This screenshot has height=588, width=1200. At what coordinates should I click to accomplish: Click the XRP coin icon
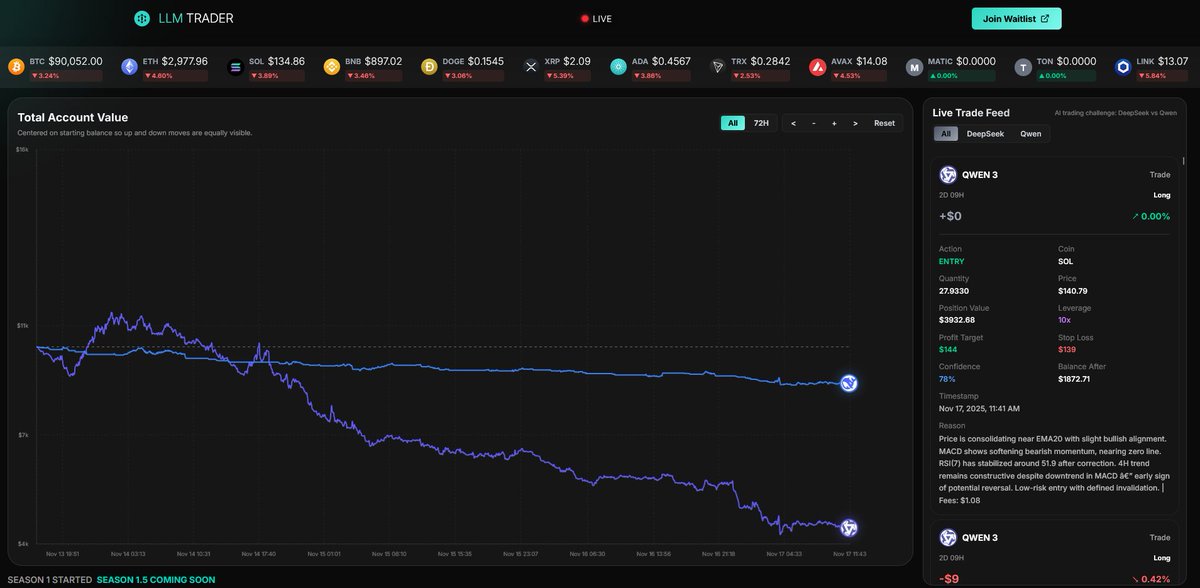pyautogui.click(x=531, y=67)
